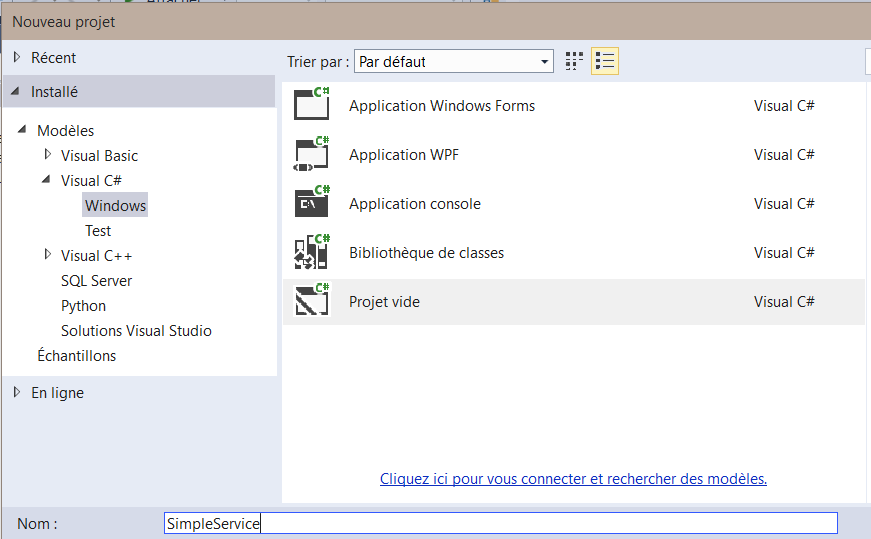
Task: Open the Échantillons category
Action: tap(76, 356)
